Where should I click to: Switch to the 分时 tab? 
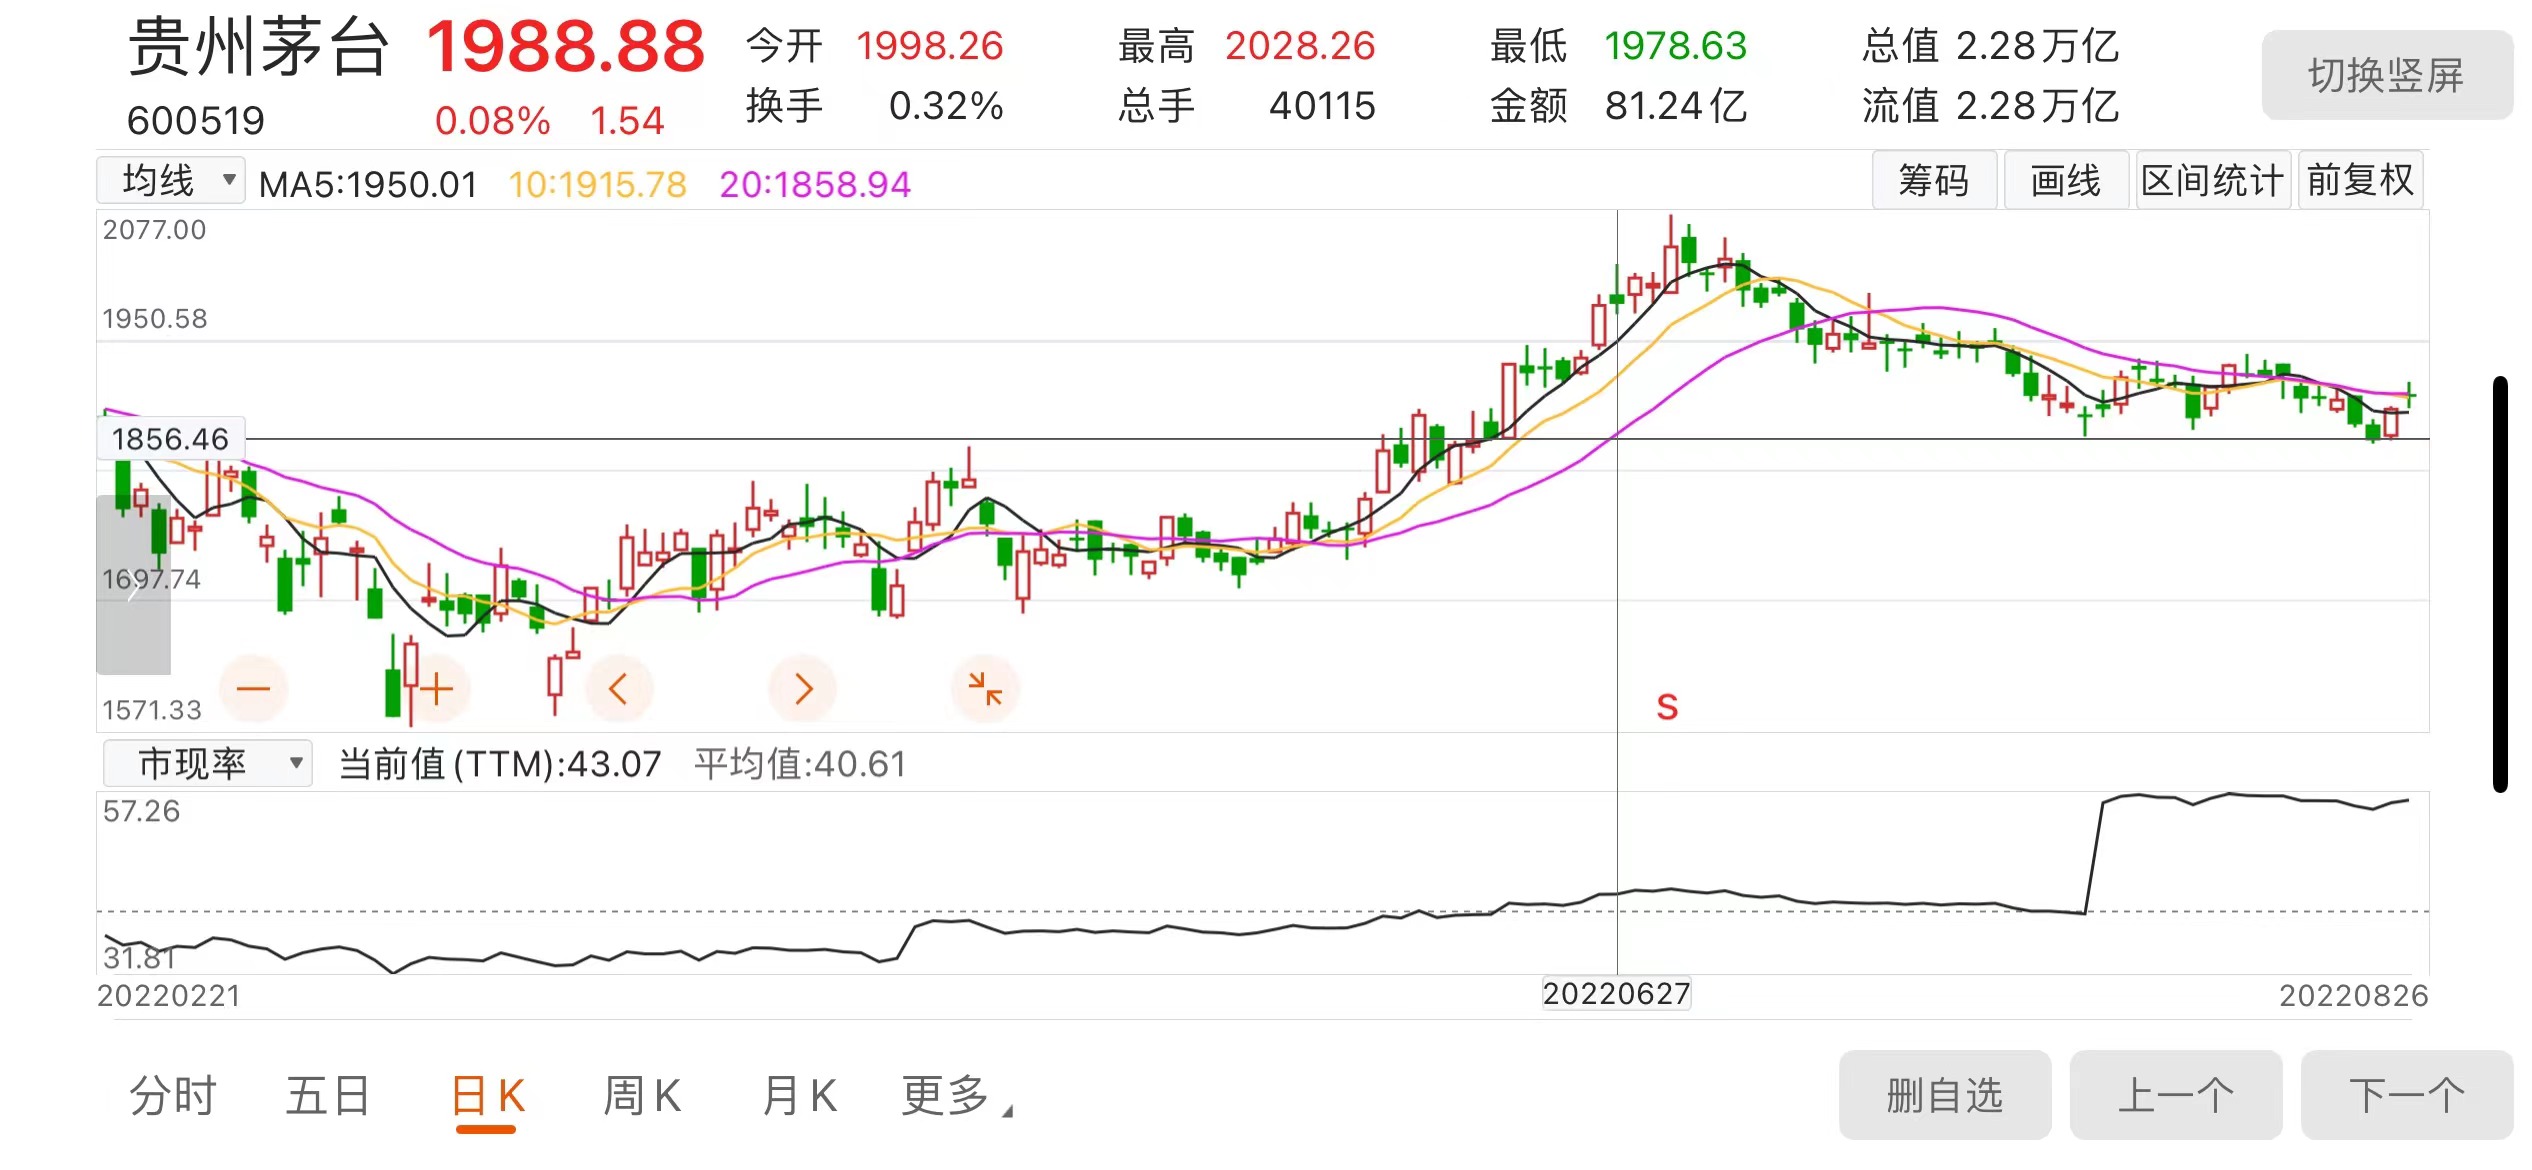(172, 1096)
